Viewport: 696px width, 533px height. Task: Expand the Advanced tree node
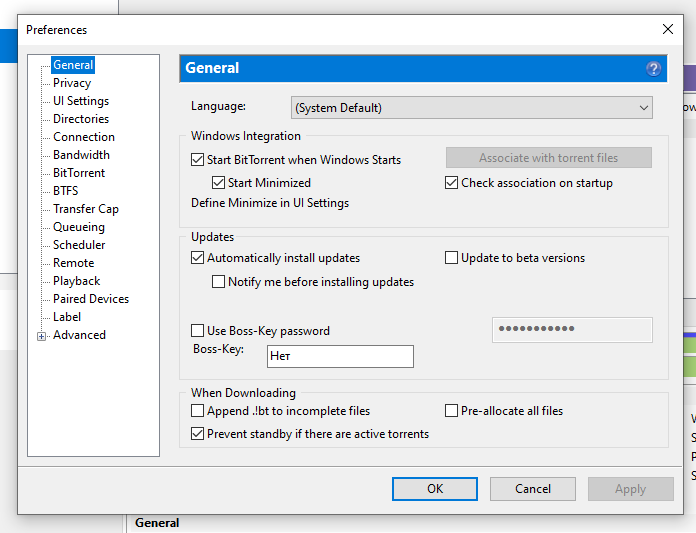pyautogui.click(x=42, y=336)
